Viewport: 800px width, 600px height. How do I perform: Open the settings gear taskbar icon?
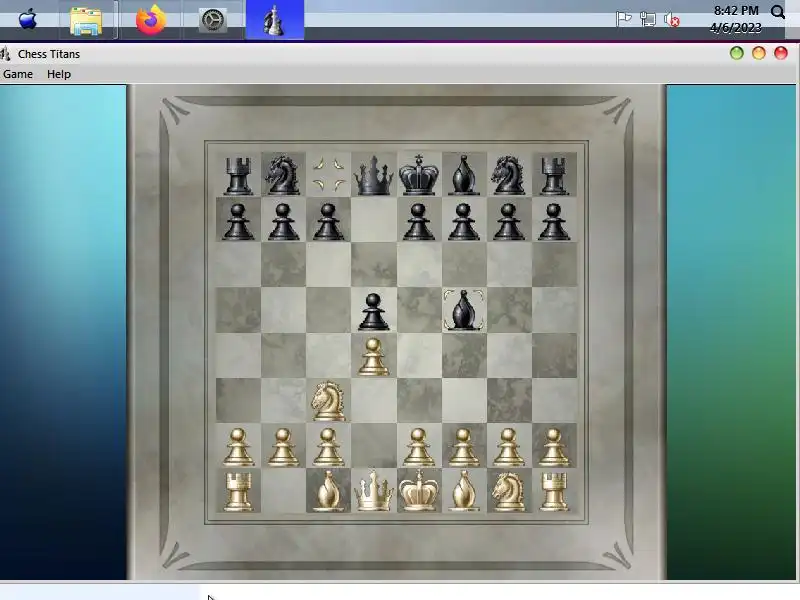click(x=212, y=20)
